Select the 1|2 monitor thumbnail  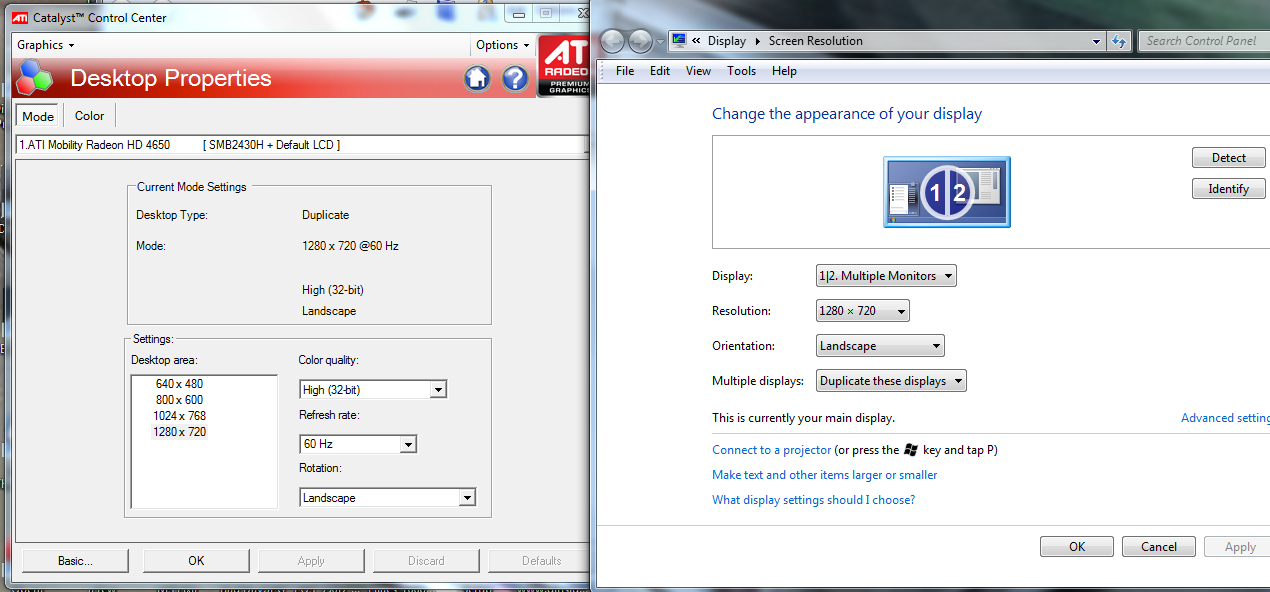(946, 192)
